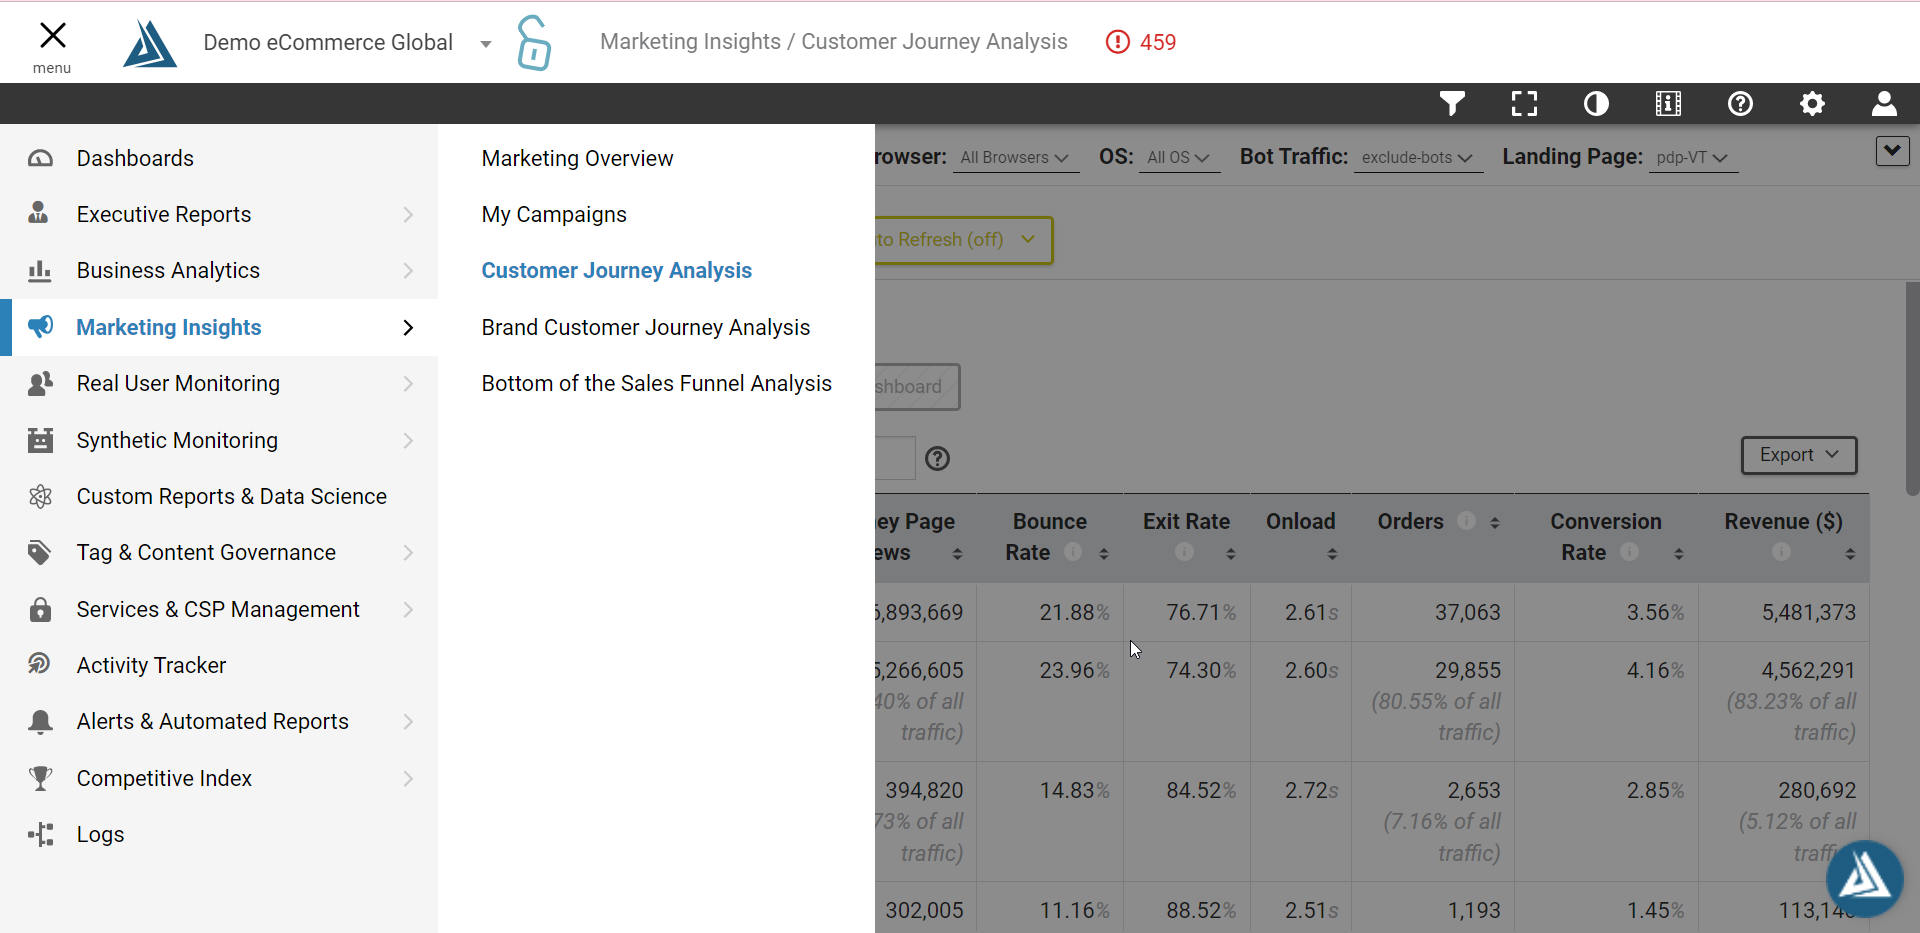Select My Campaigns submenu item
This screenshot has height=933, width=1920.
[554, 214]
